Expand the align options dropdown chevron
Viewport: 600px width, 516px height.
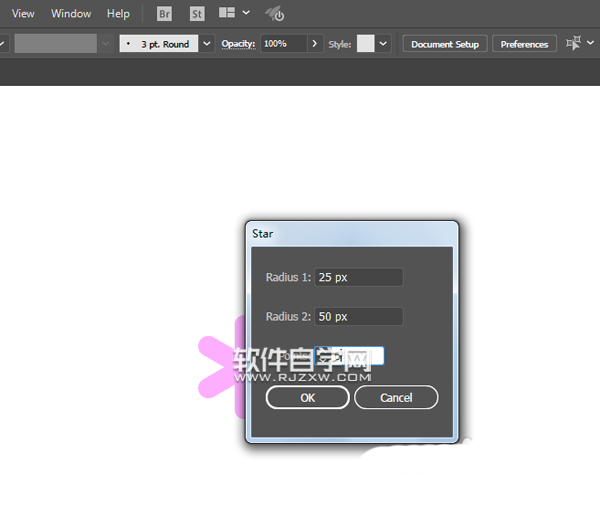(590, 42)
